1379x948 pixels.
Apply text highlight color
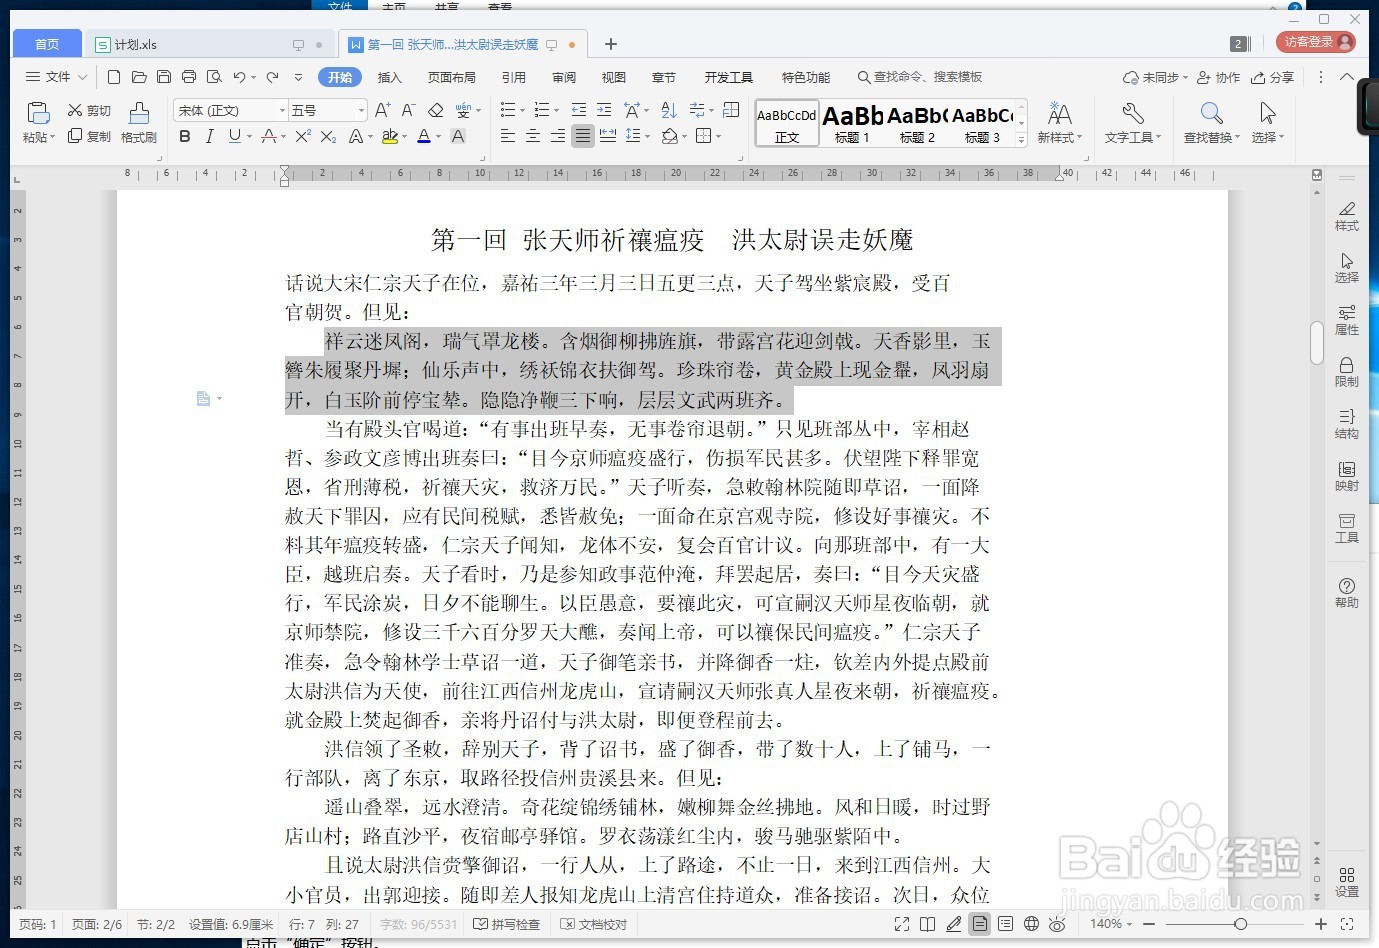(390, 136)
